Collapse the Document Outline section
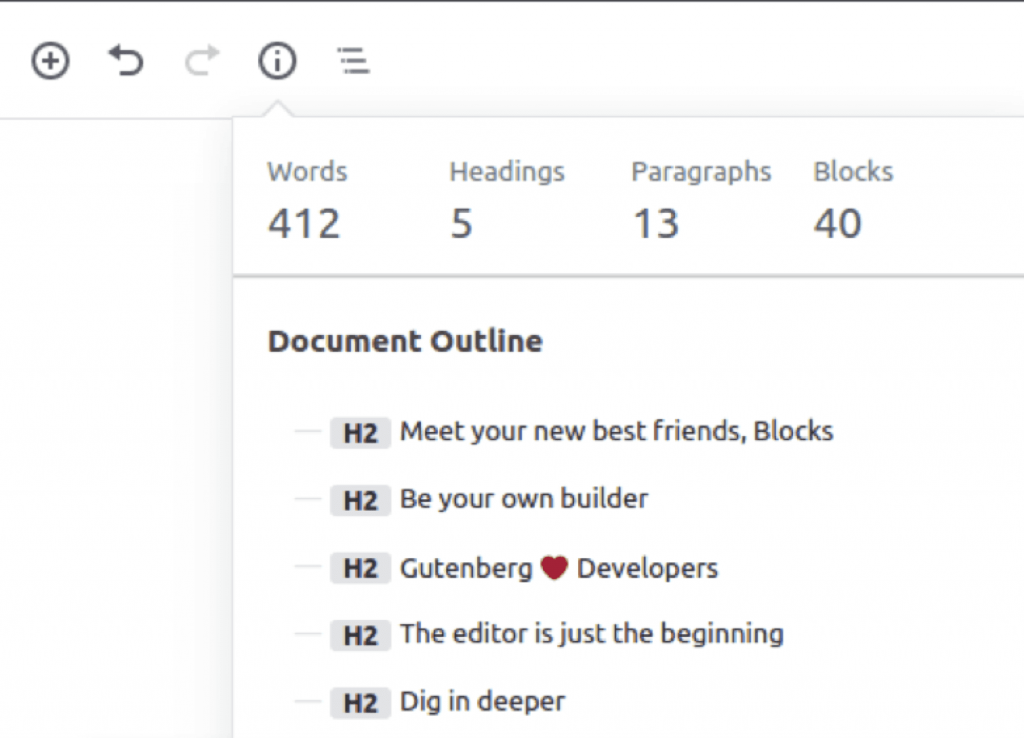 tap(405, 341)
